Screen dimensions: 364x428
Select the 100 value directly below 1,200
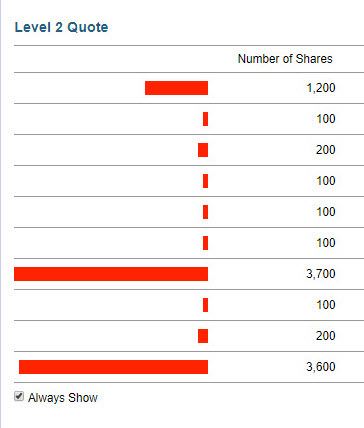click(x=326, y=119)
